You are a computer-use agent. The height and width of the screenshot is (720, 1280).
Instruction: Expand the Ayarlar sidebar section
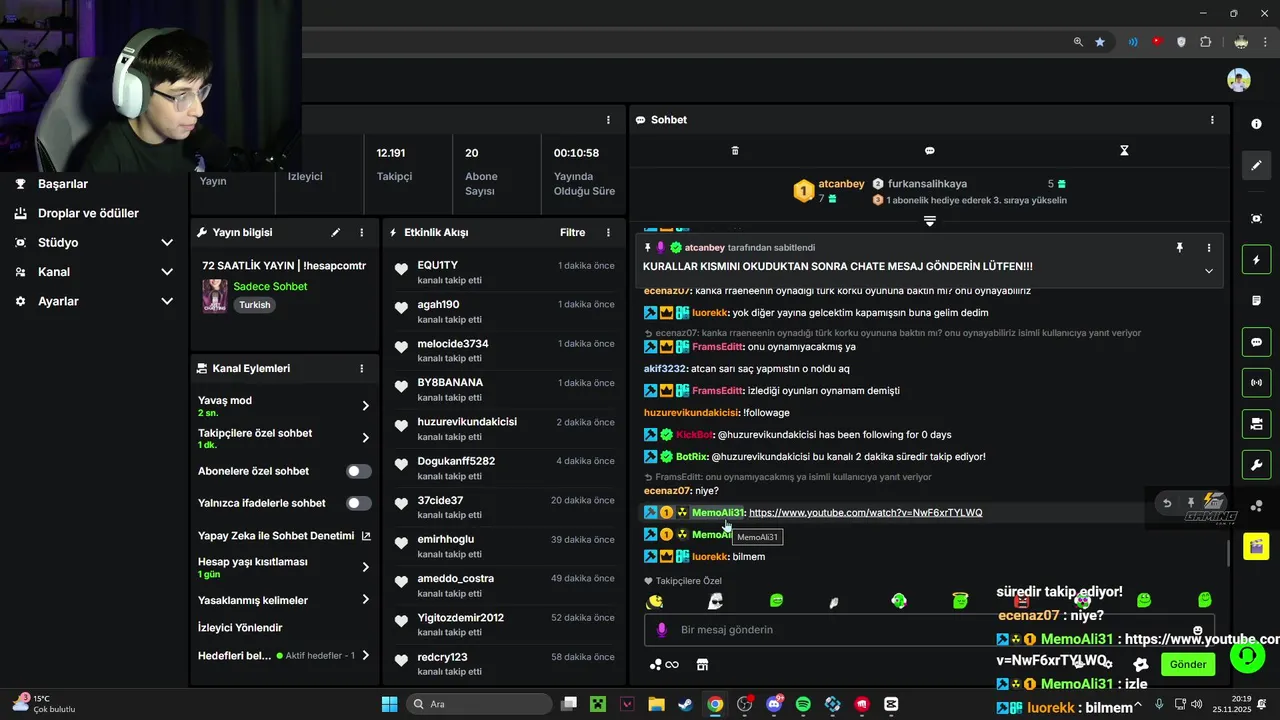click(x=94, y=301)
